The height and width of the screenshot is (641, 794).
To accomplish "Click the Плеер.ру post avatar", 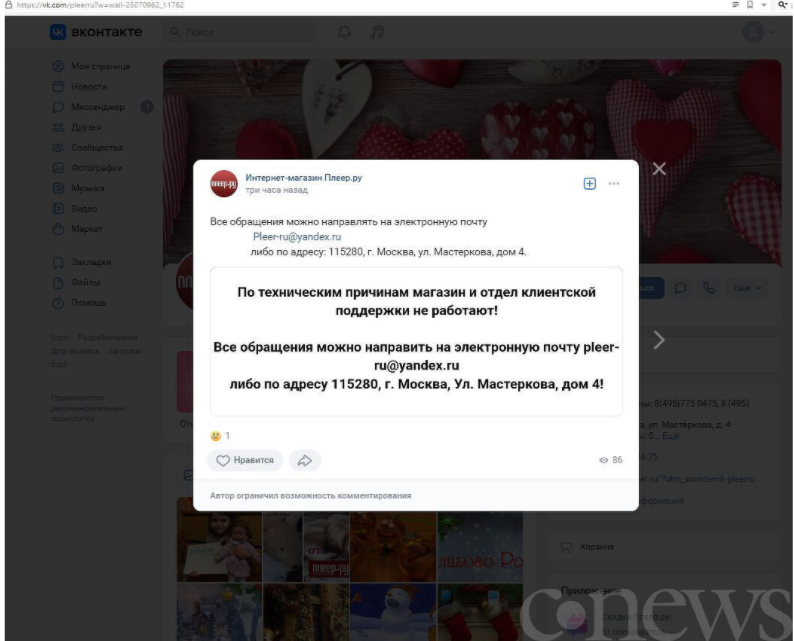I will tap(224, 183).
